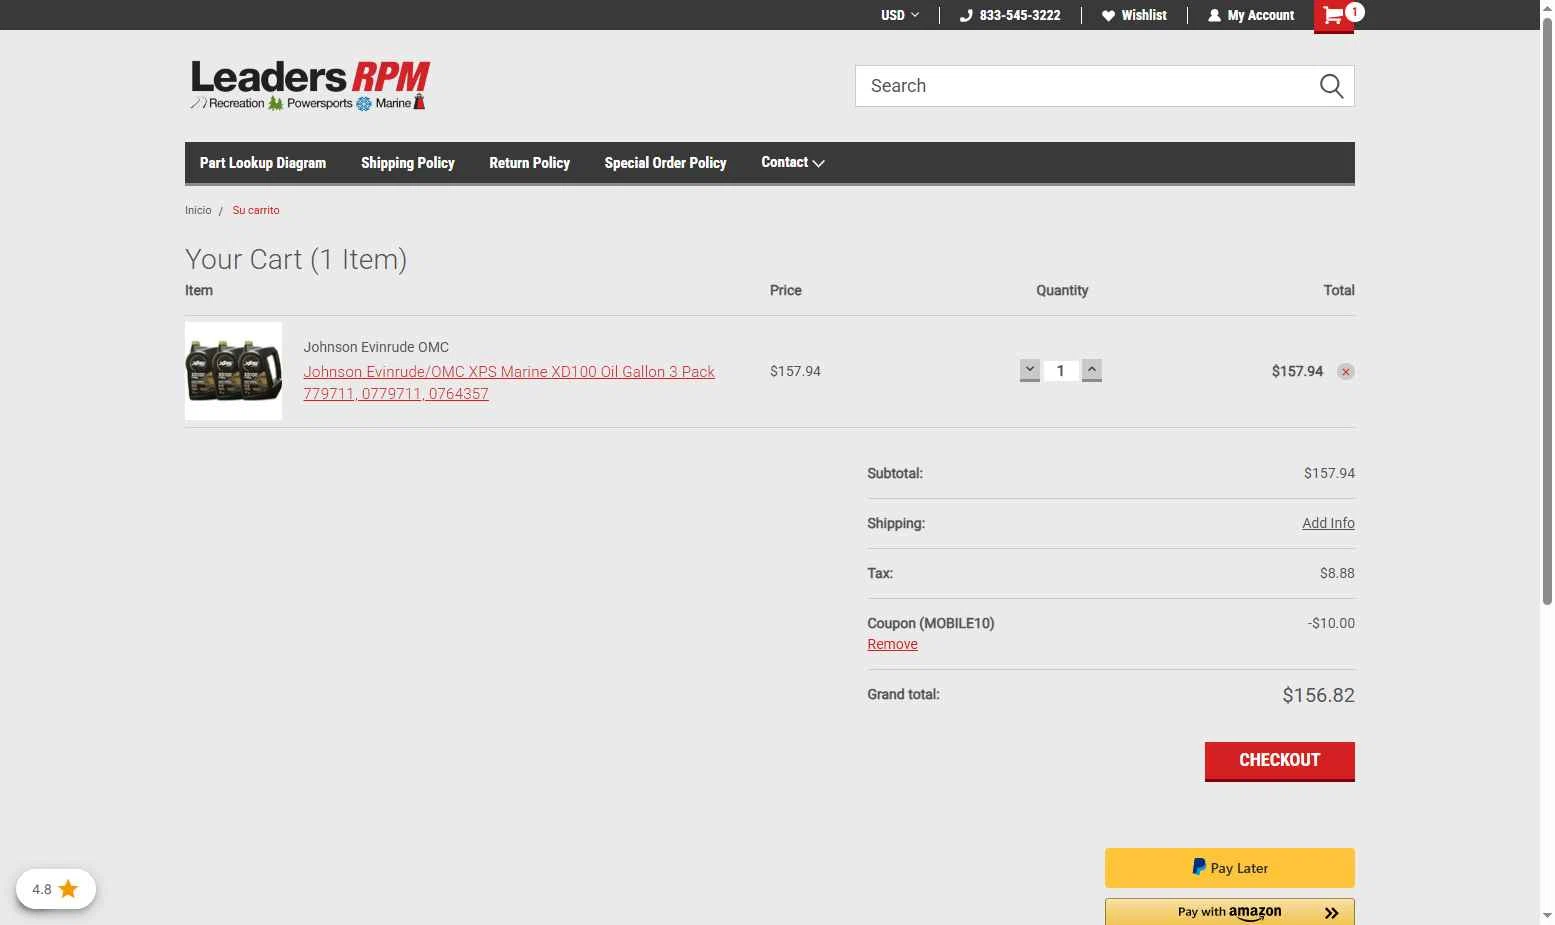The image size is (1555, 925).
Task: Click the Tax value $8.88
Action: (x=1337, y=573)
